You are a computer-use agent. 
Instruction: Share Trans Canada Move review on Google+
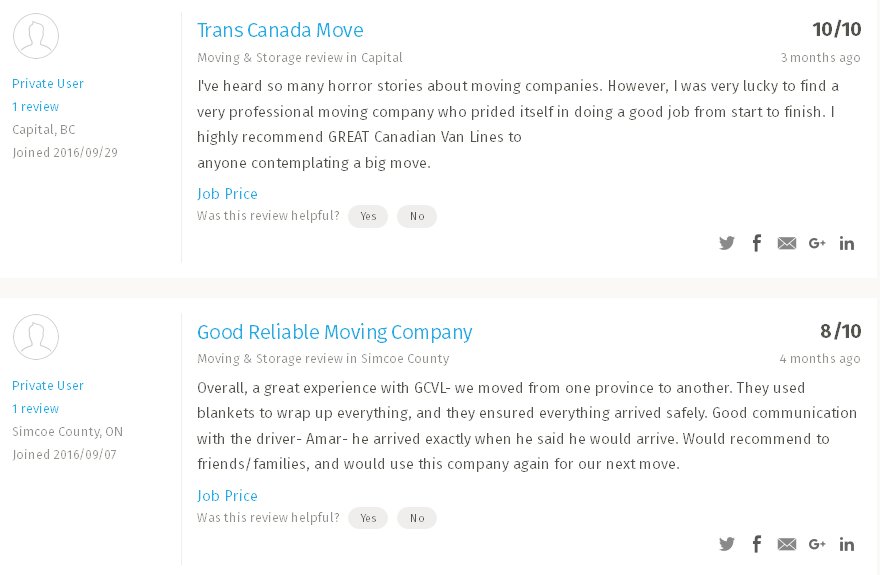[817, 243]
